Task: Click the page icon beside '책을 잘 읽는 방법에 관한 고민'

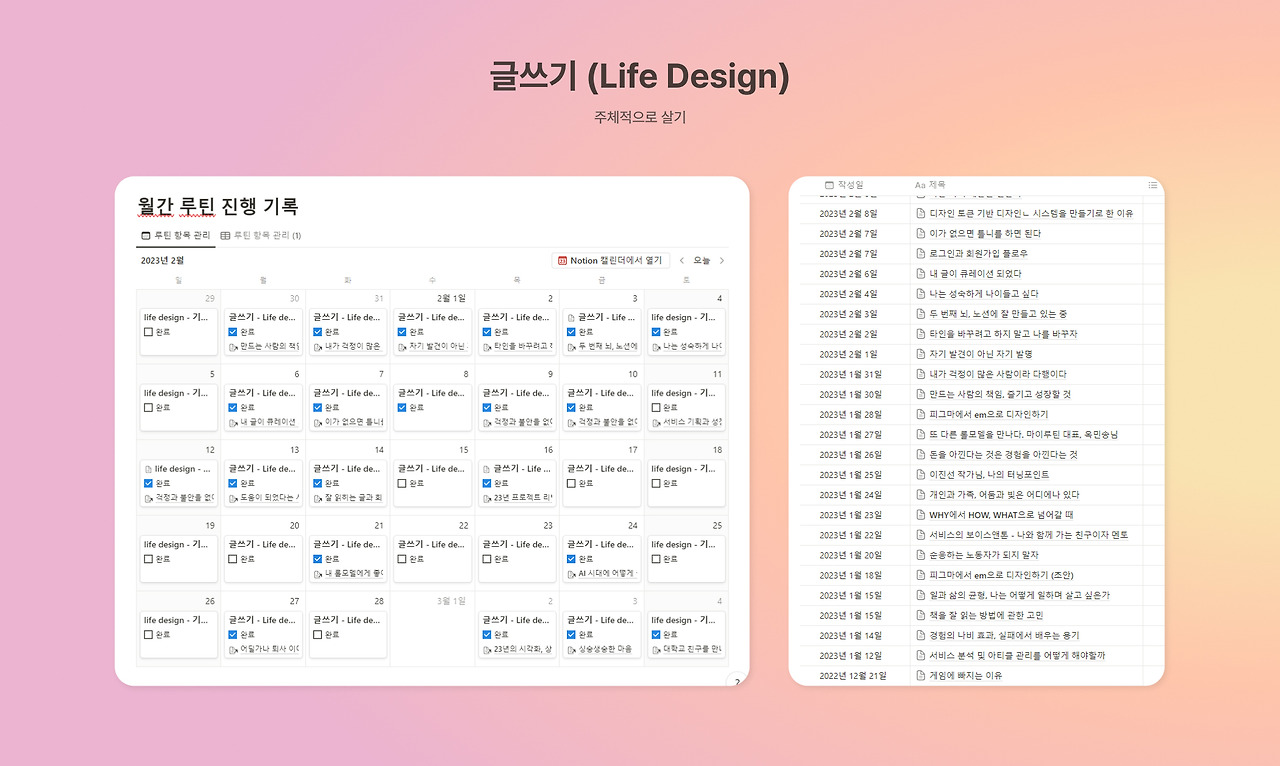Action: click(x=921, y=616)
